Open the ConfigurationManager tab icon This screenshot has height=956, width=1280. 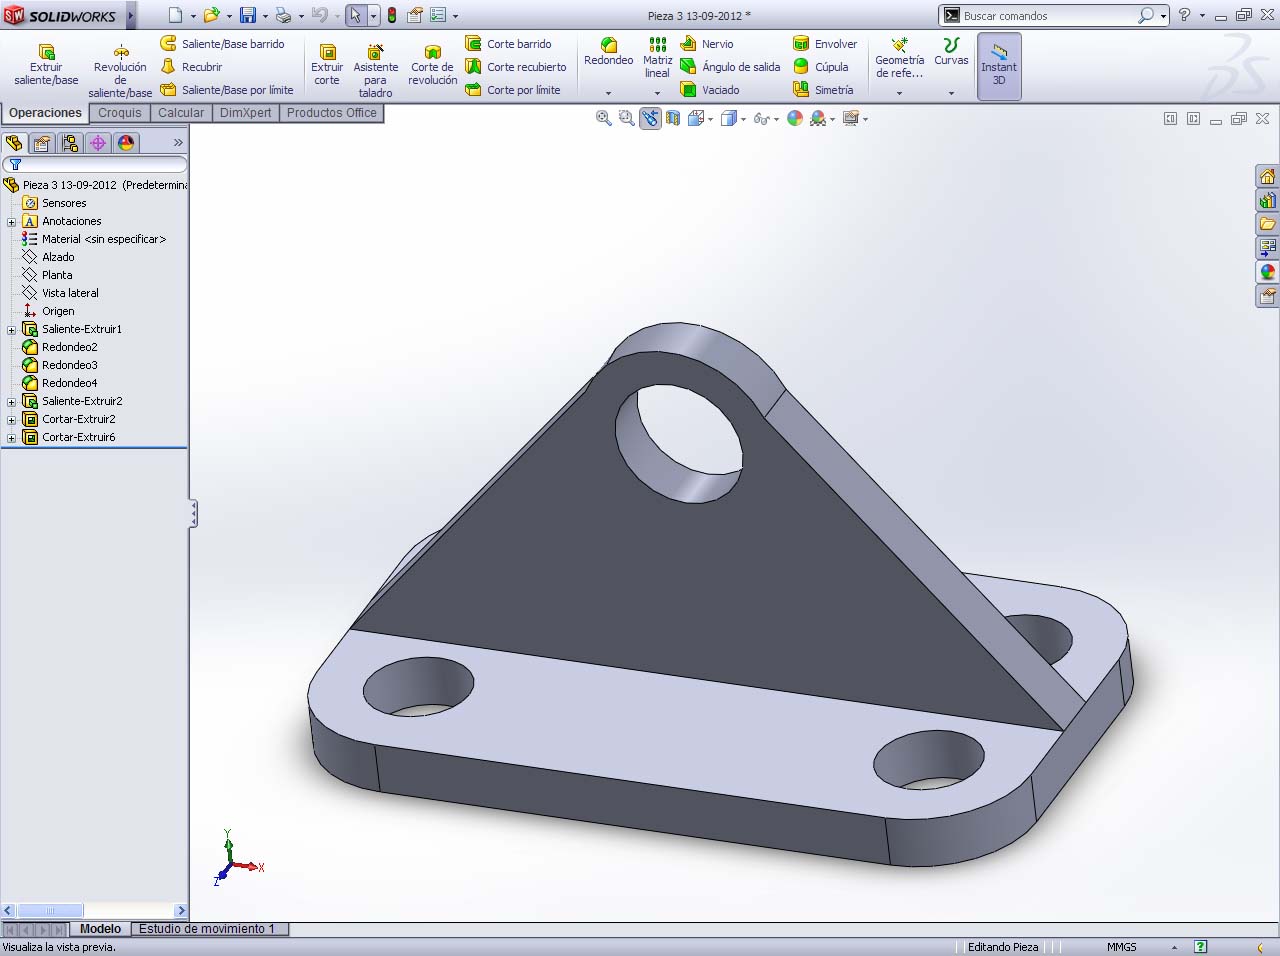click(x=70, y=143)
